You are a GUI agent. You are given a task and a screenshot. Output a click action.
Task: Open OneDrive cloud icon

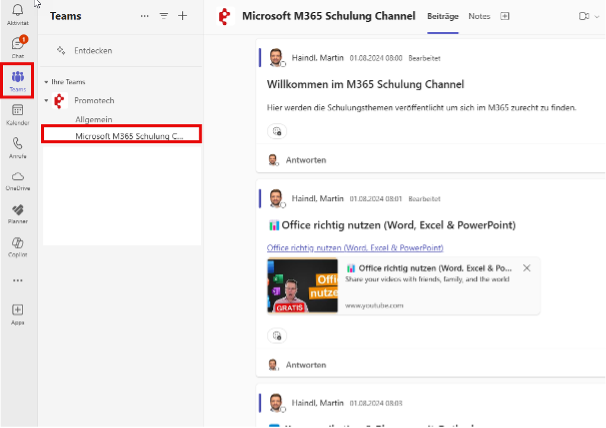coord(18,181)
